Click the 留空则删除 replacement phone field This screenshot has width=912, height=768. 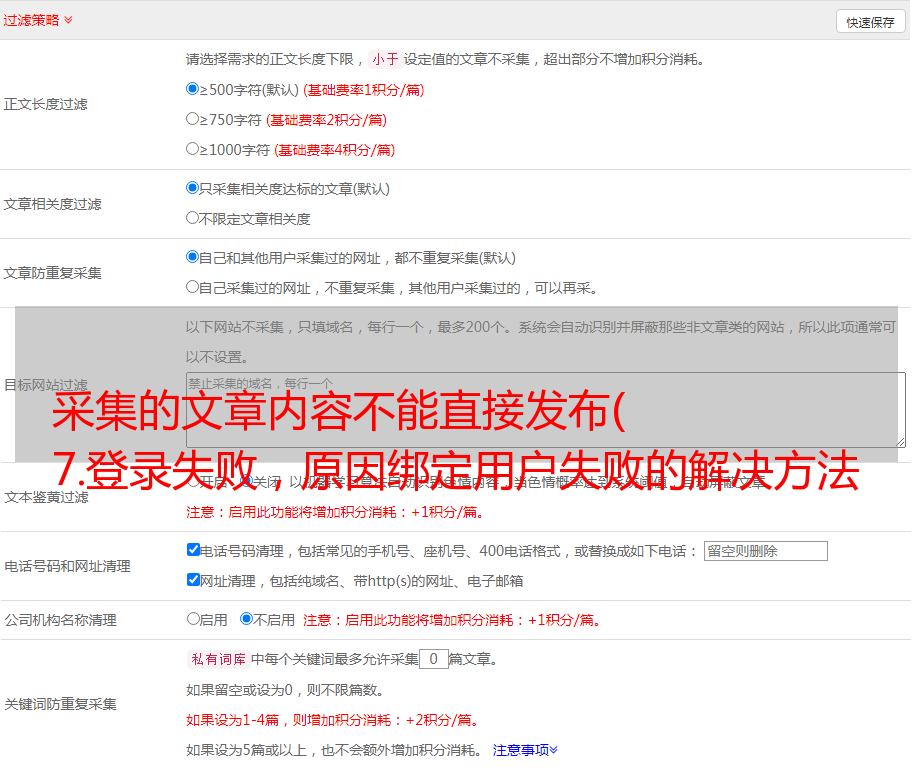click(765, 551)
